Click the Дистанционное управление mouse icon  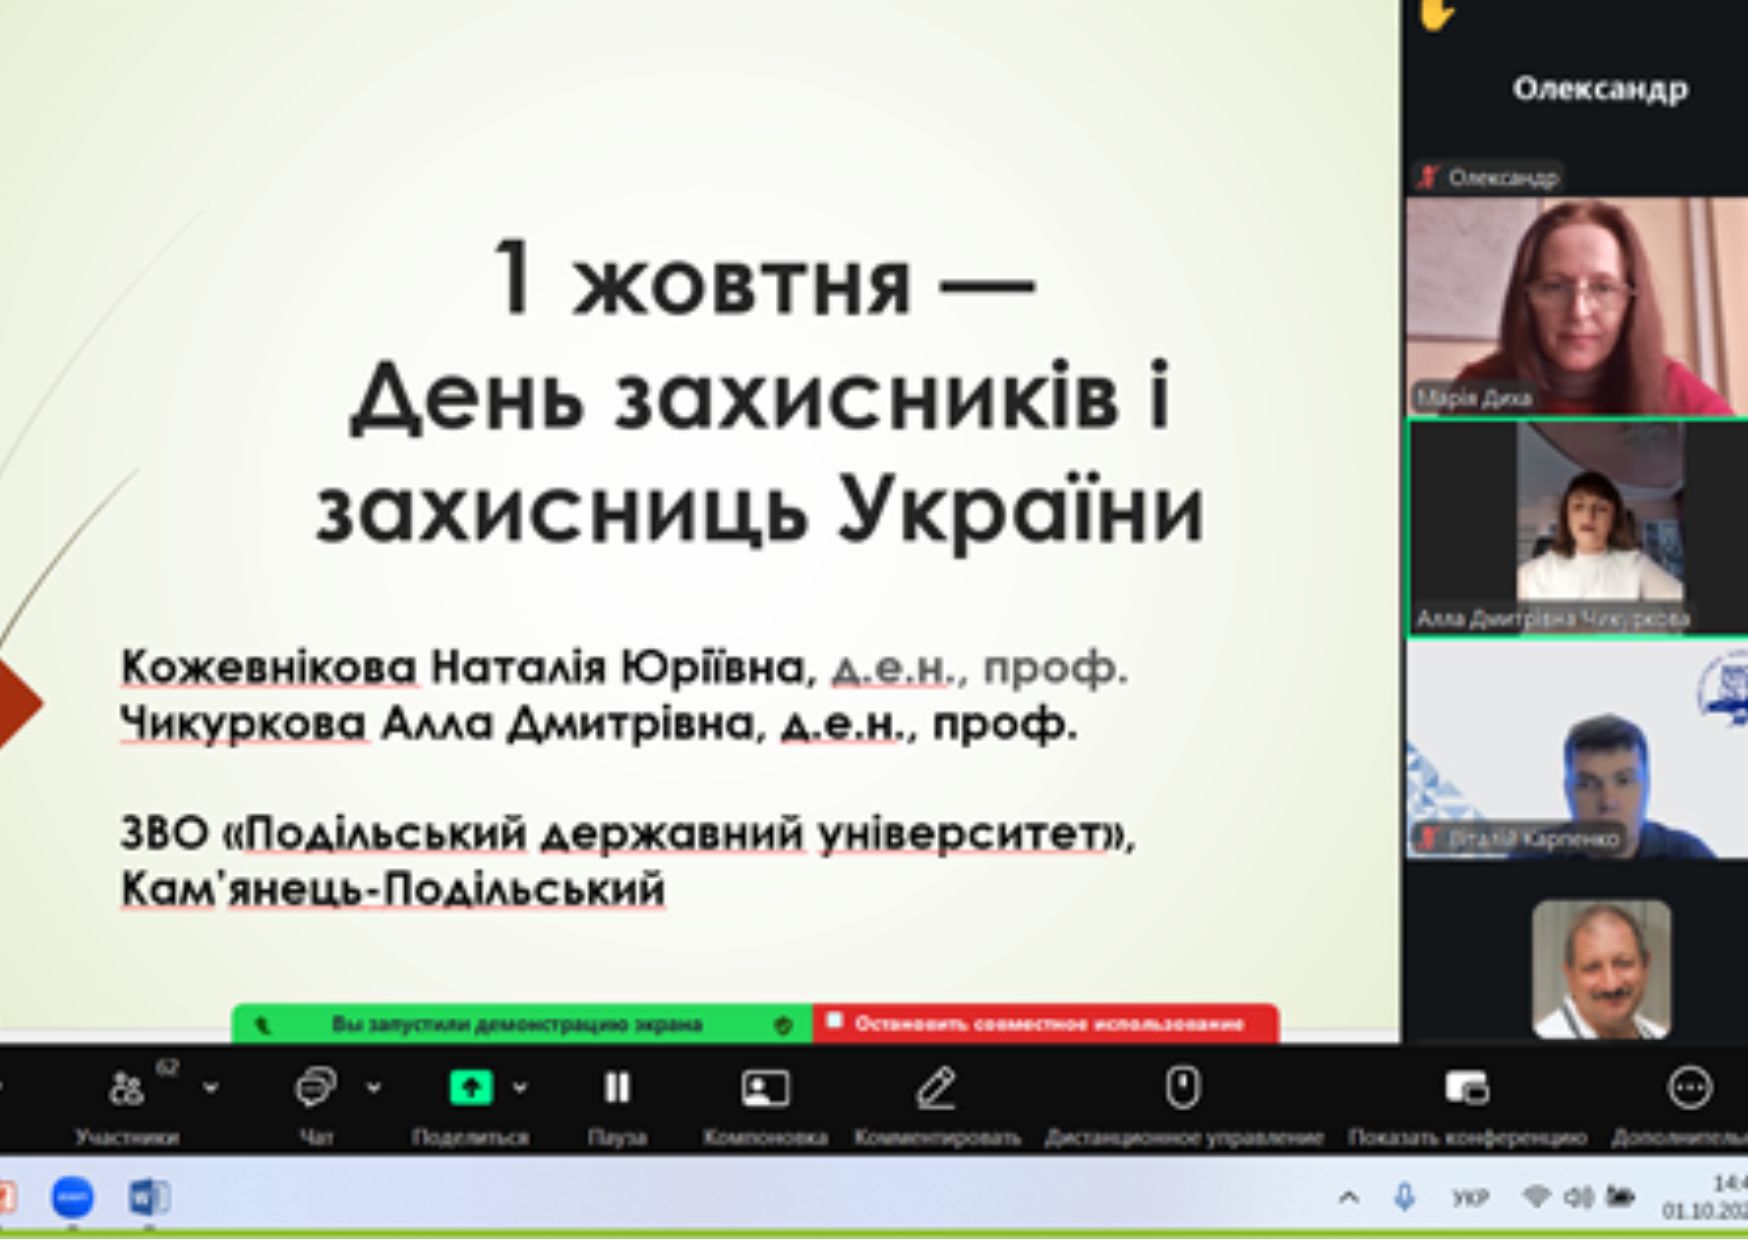[x=1183, y=1088]
